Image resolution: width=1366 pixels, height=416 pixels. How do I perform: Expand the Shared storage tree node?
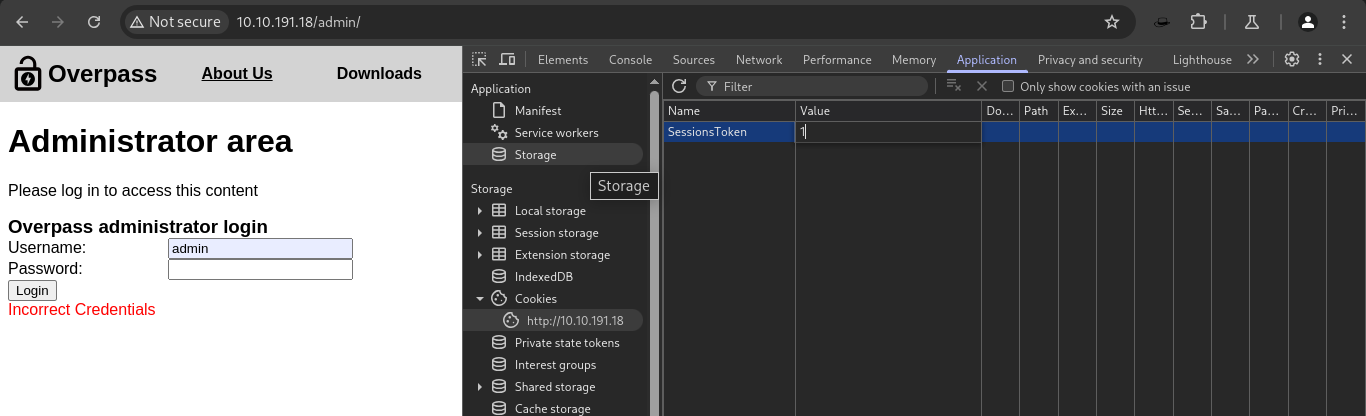coord(480,387)
